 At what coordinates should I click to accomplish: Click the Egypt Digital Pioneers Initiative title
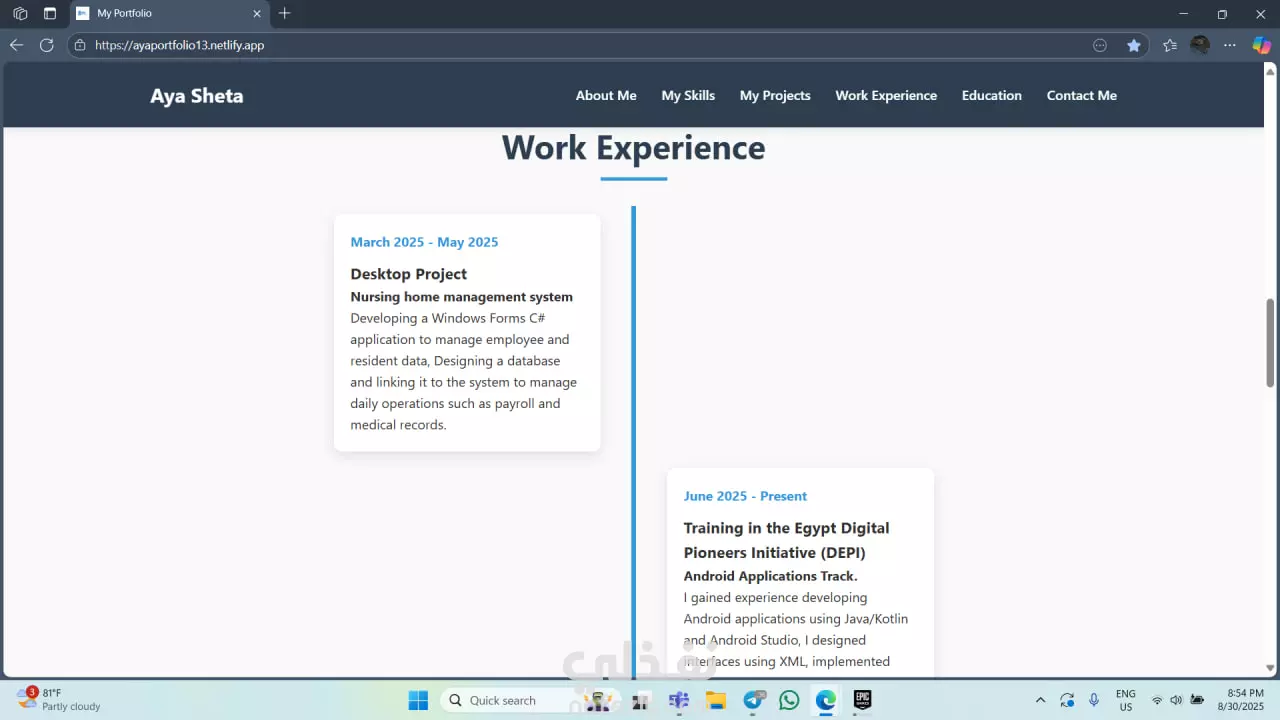coord(786,540)
